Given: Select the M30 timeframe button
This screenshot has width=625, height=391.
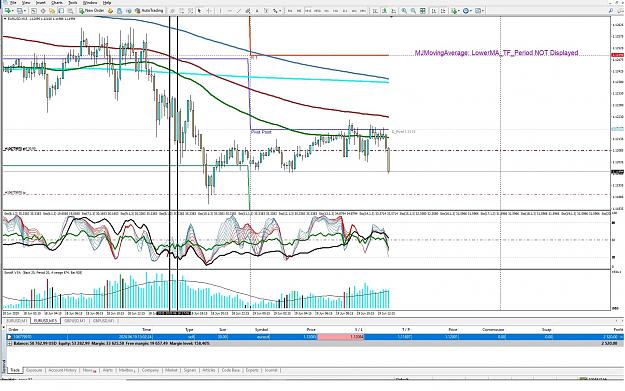Looking at the screenshot, I should pyautogui.click(x=317, y=11).
